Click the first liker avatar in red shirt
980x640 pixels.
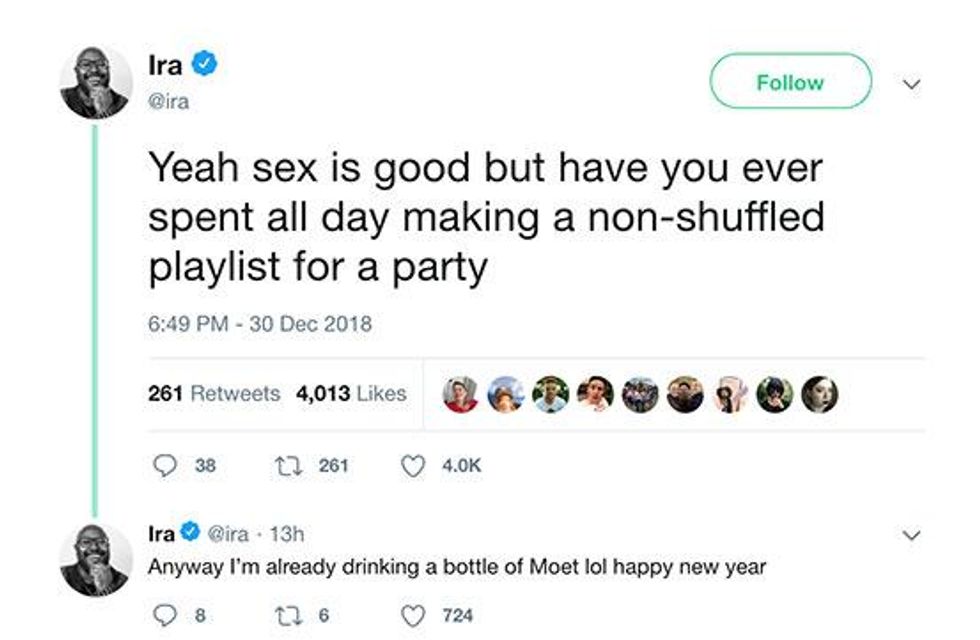pos(461,394)
